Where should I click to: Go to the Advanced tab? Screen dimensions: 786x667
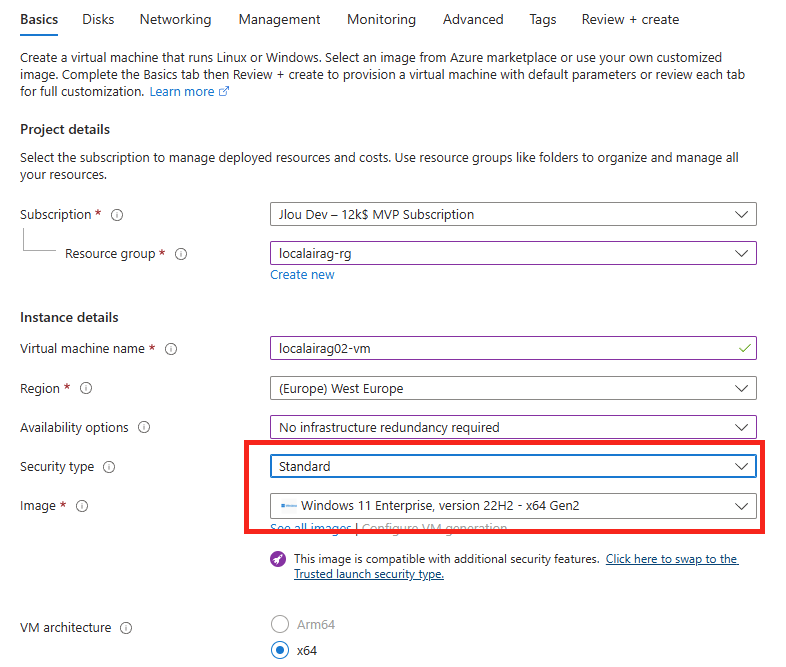tap(473, 20)
